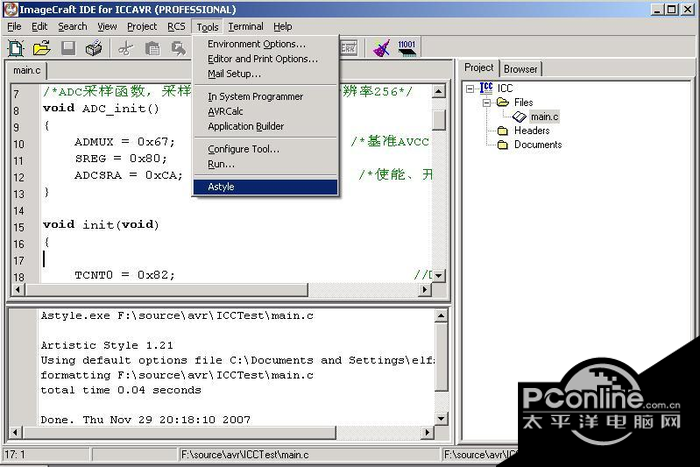This screenshot has height=467, width=700.
Task: Open a file using the folder icon
Action: click(x=42, y=48)
